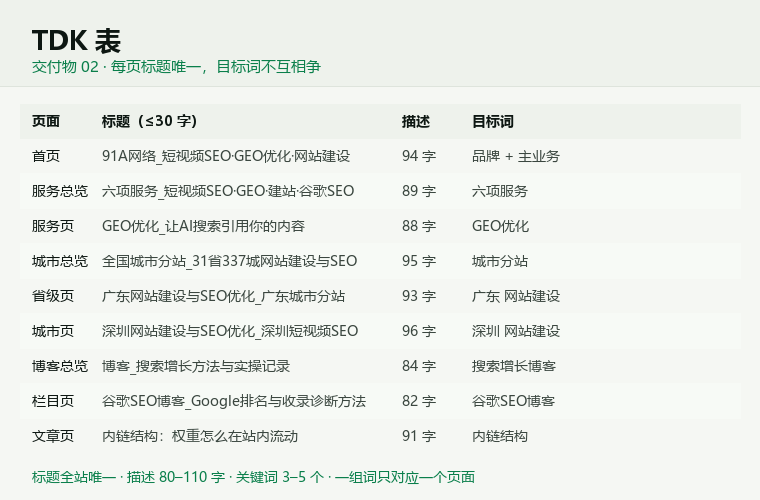This screenshot has height=500, width=760.
Task: Click title '内链结构：权重怎么在站内流动'
Action: [200, 436]
